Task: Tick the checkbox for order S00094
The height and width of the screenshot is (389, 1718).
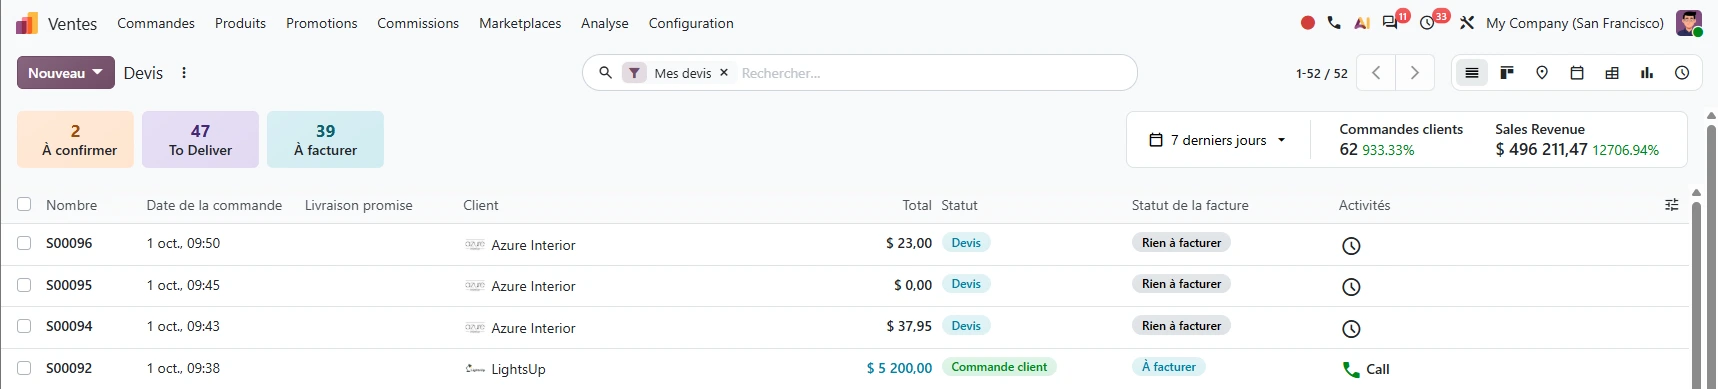Action: coord(24,326)
